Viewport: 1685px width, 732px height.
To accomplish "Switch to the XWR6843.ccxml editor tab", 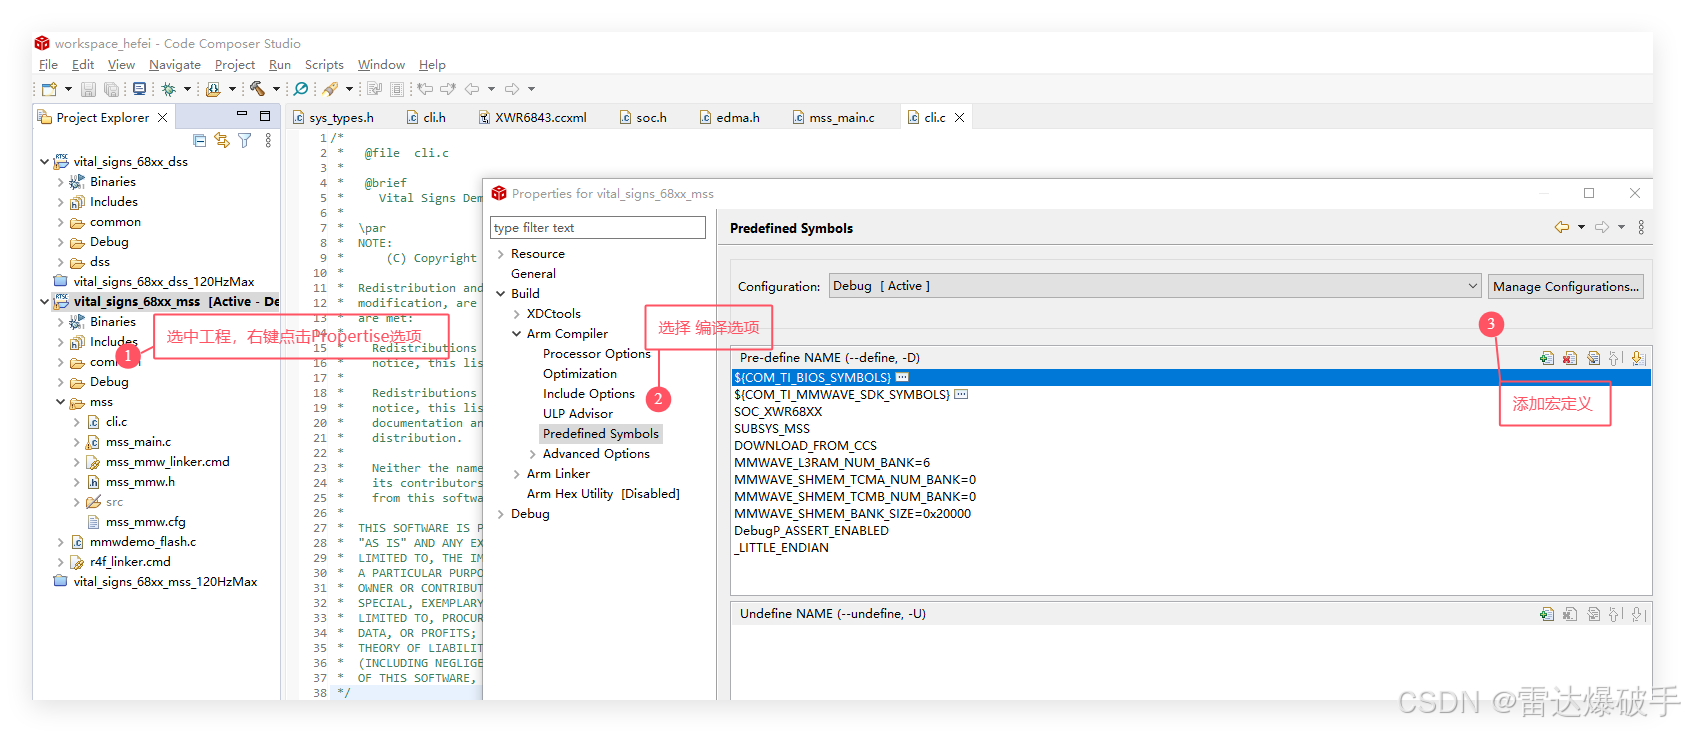I will coord(532,118).
